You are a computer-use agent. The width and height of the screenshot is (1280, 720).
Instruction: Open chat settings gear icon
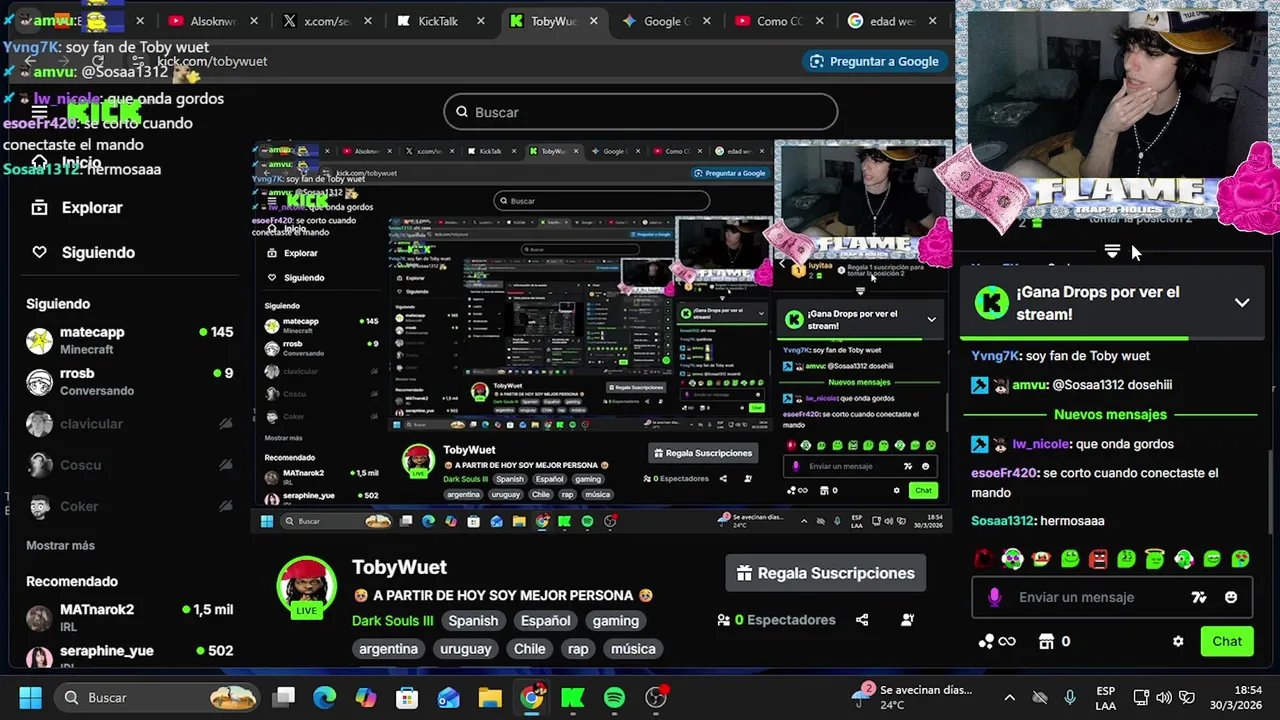pos(1178,641)
